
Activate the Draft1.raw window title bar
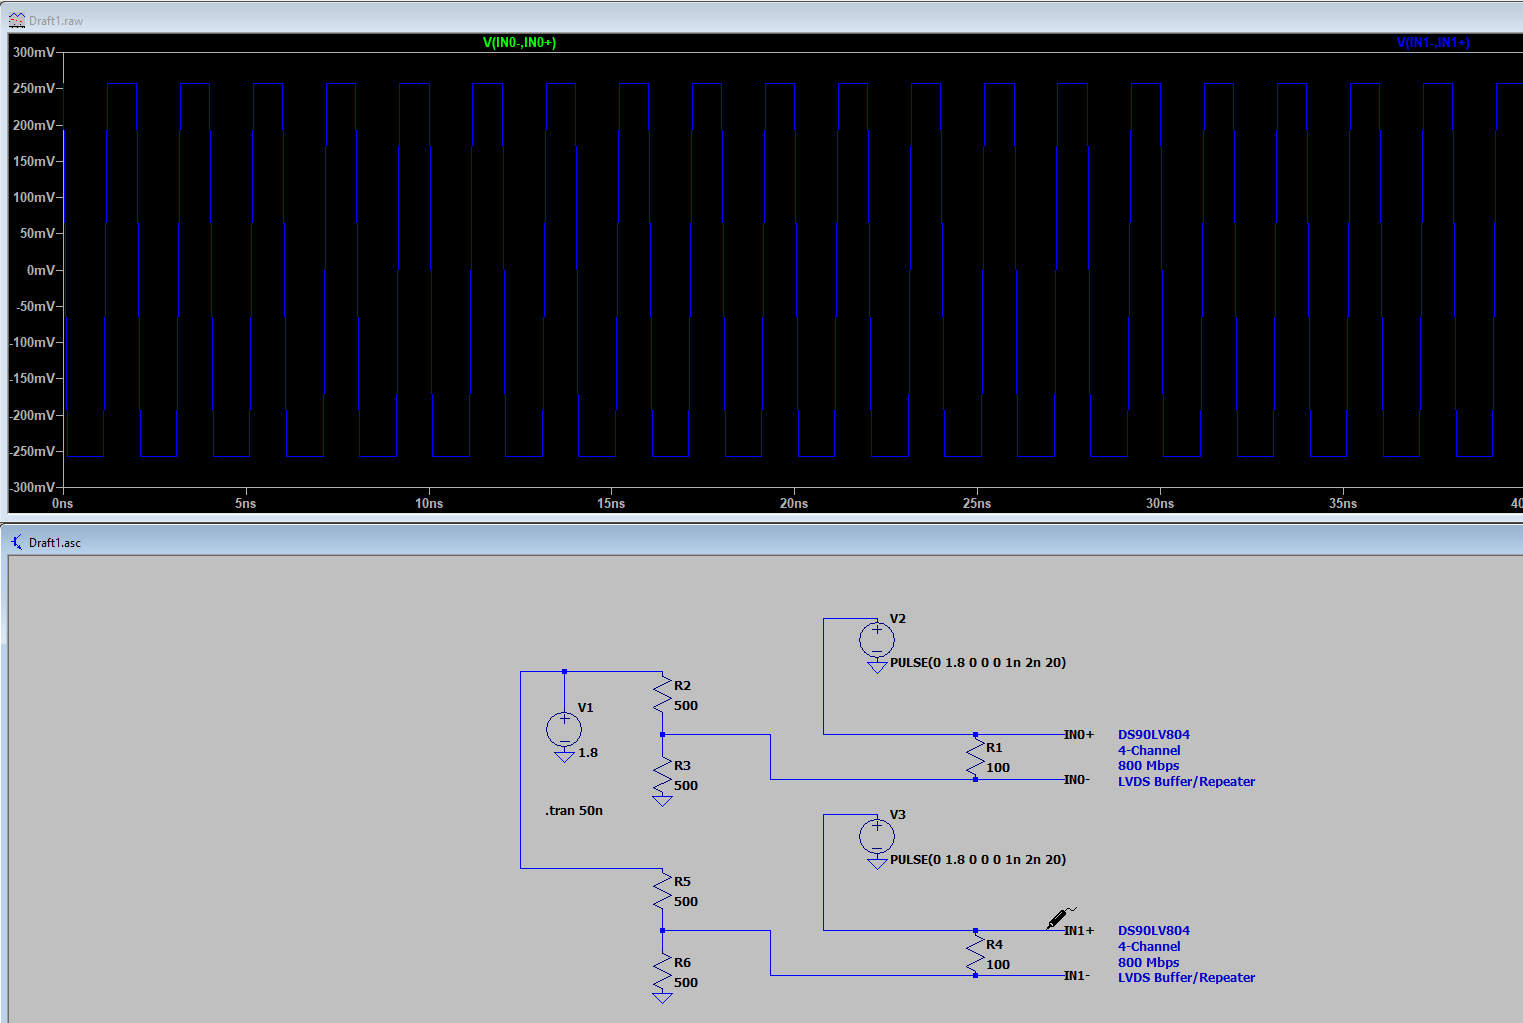[700, 20]
